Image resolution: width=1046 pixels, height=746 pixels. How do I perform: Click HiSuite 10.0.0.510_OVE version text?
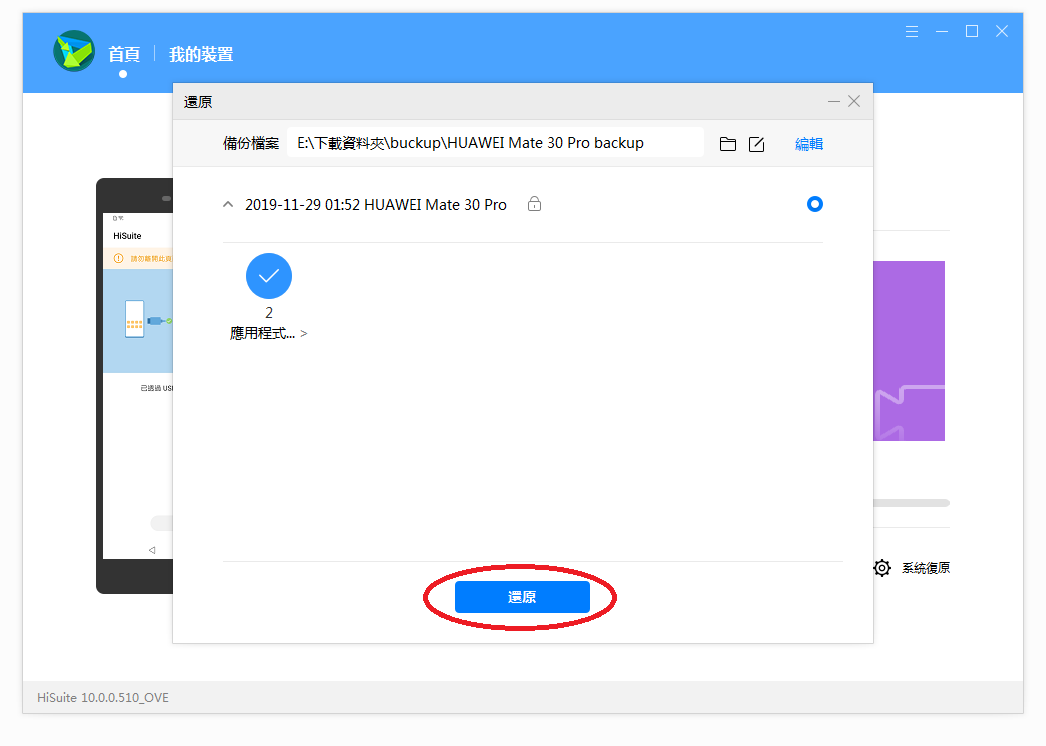[x=103, y=698]
